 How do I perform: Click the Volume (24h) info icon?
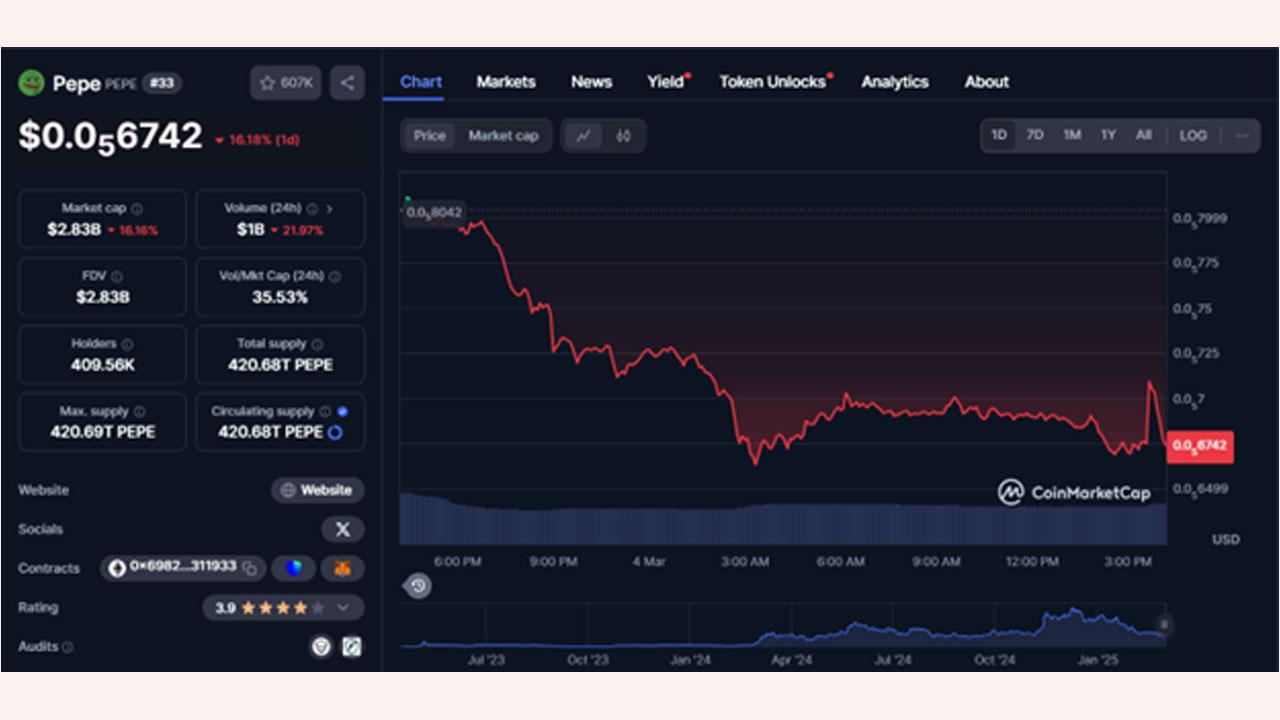312,209
